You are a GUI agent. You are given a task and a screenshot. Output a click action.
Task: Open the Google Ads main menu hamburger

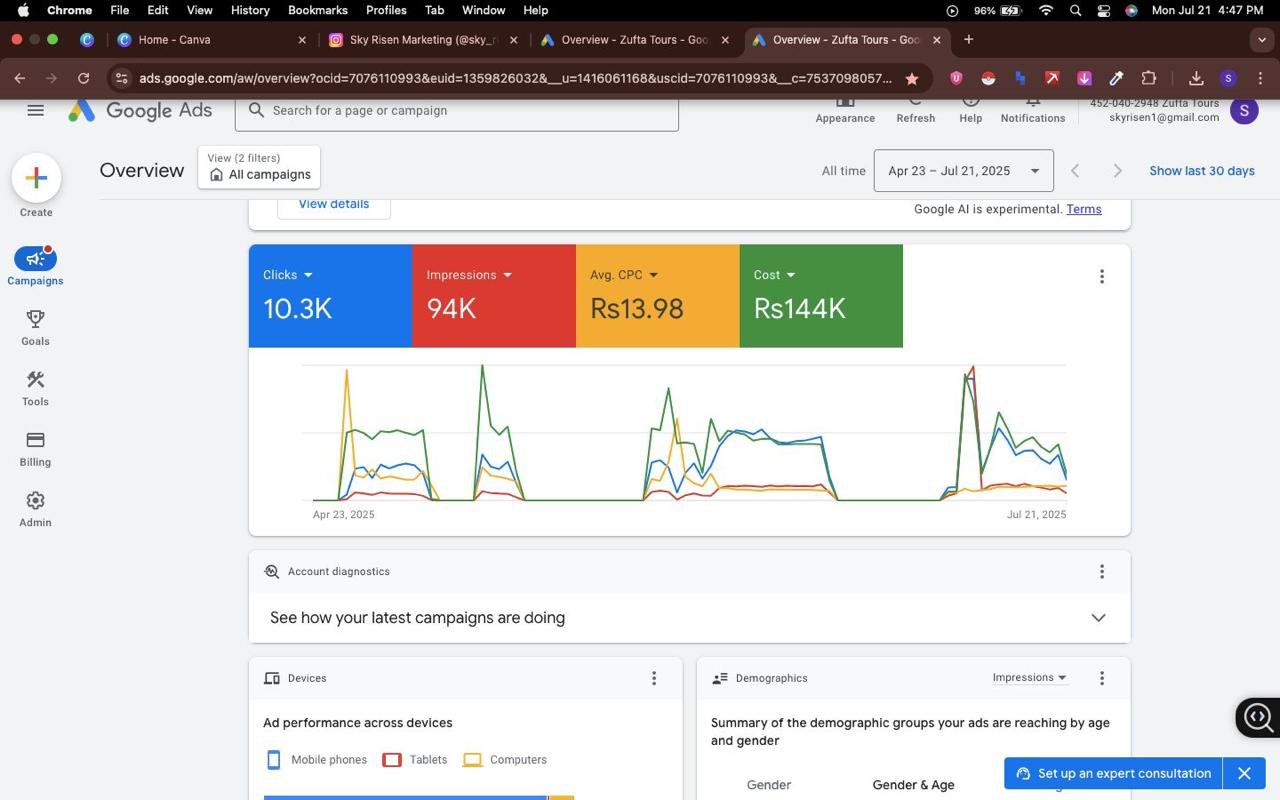point(35,110)
